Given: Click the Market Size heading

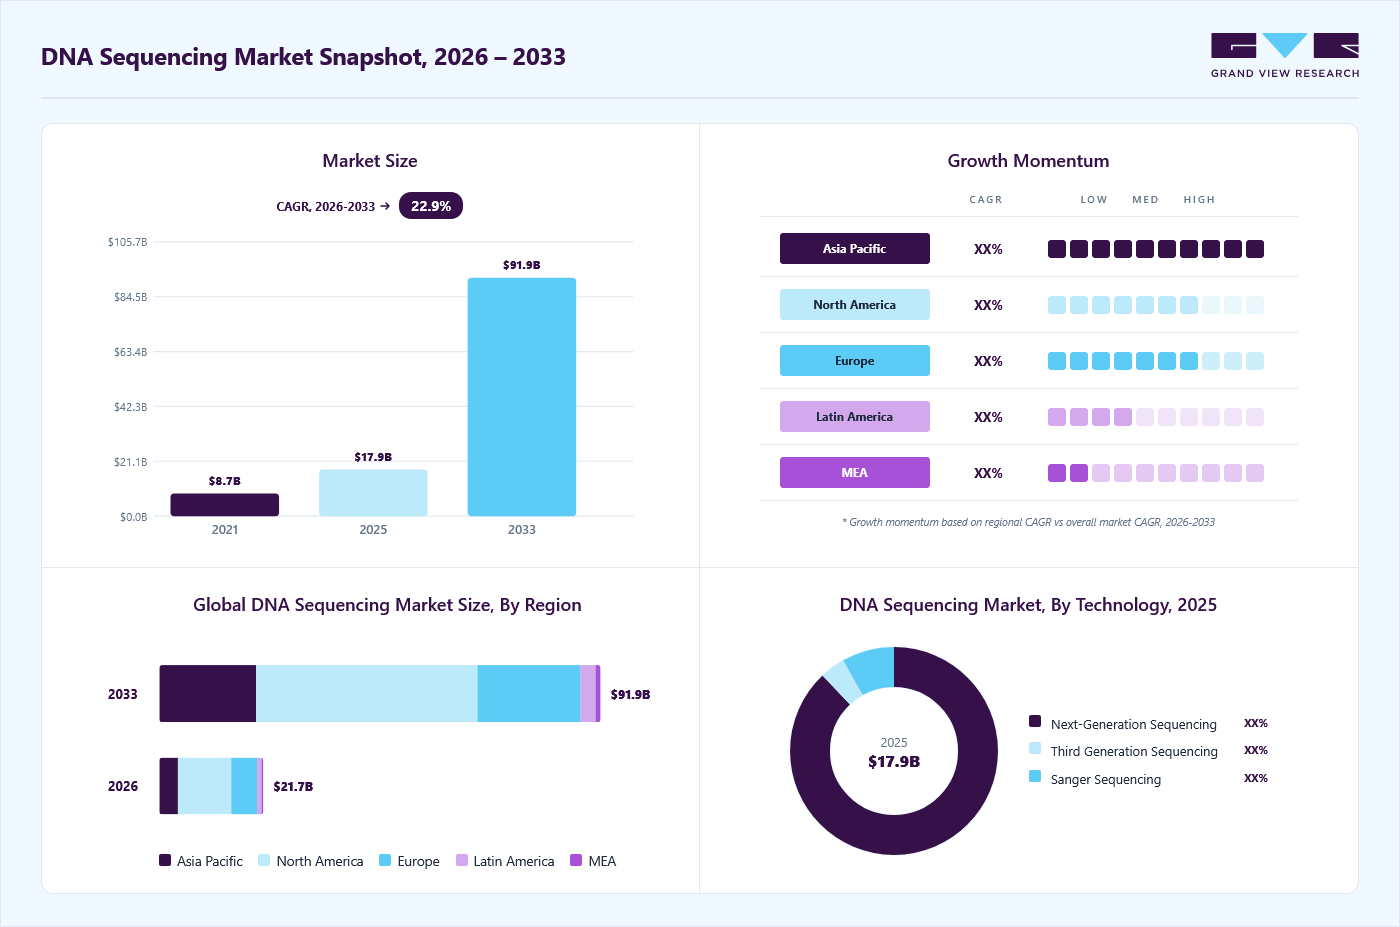Looking at the screenshot, I should (x=370, y=161).
